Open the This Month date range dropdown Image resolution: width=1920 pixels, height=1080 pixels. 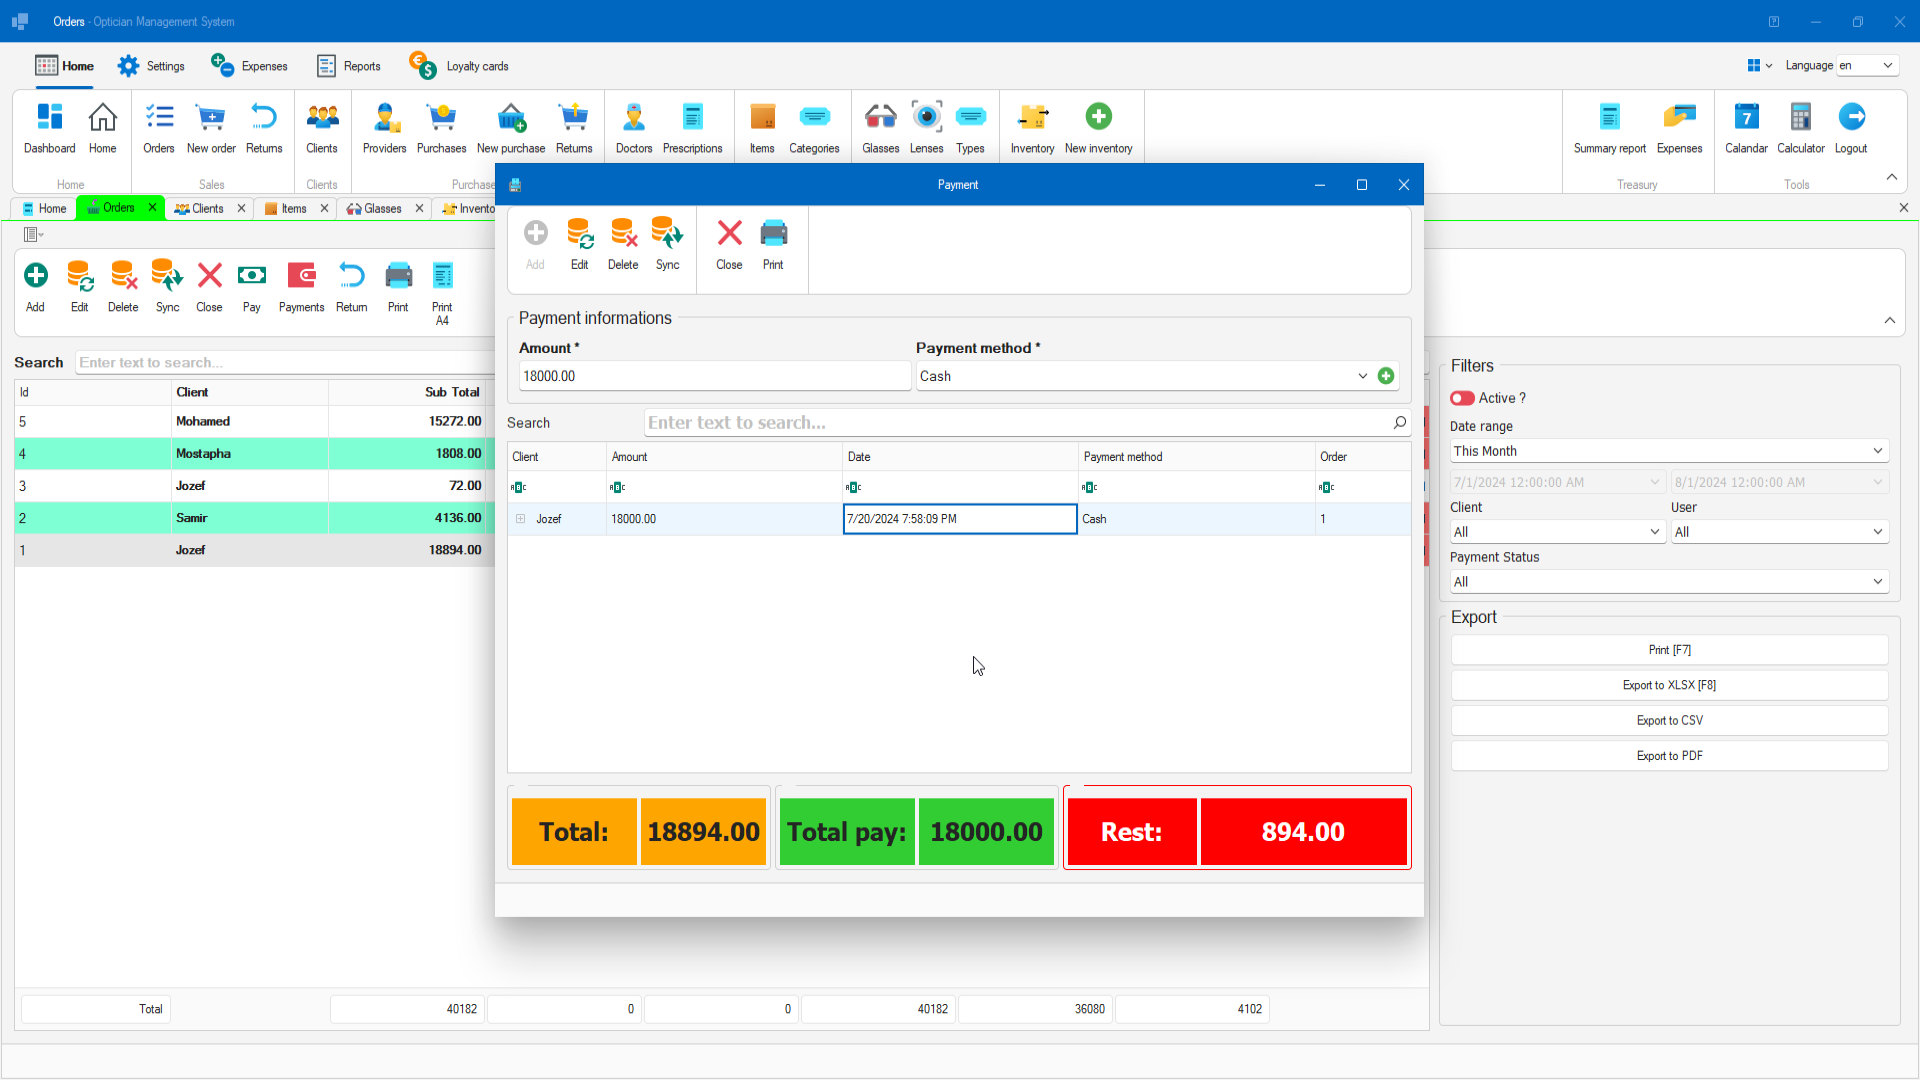(1668, 451)
